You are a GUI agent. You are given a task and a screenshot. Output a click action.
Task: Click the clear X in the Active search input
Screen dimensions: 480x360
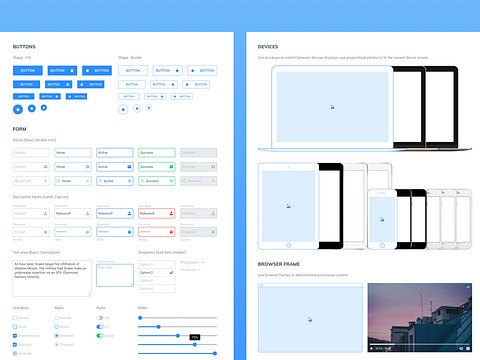pos(129,181)
